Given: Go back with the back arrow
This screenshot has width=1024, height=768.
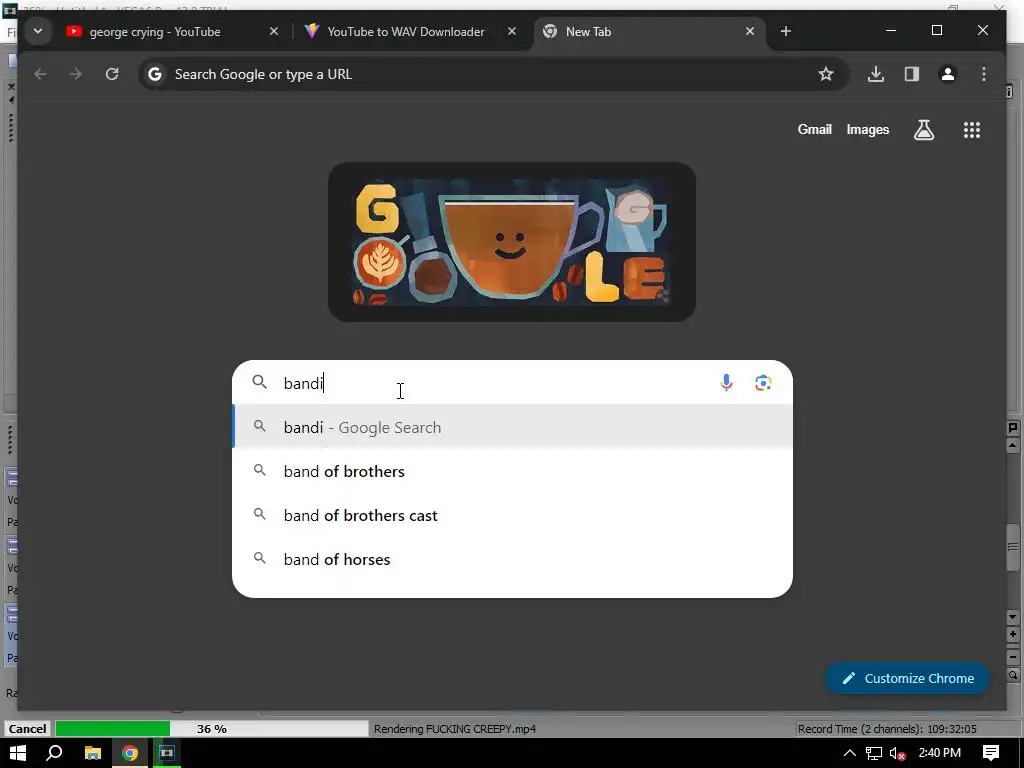Looking at the screenshot, I should tap(40, 74).
